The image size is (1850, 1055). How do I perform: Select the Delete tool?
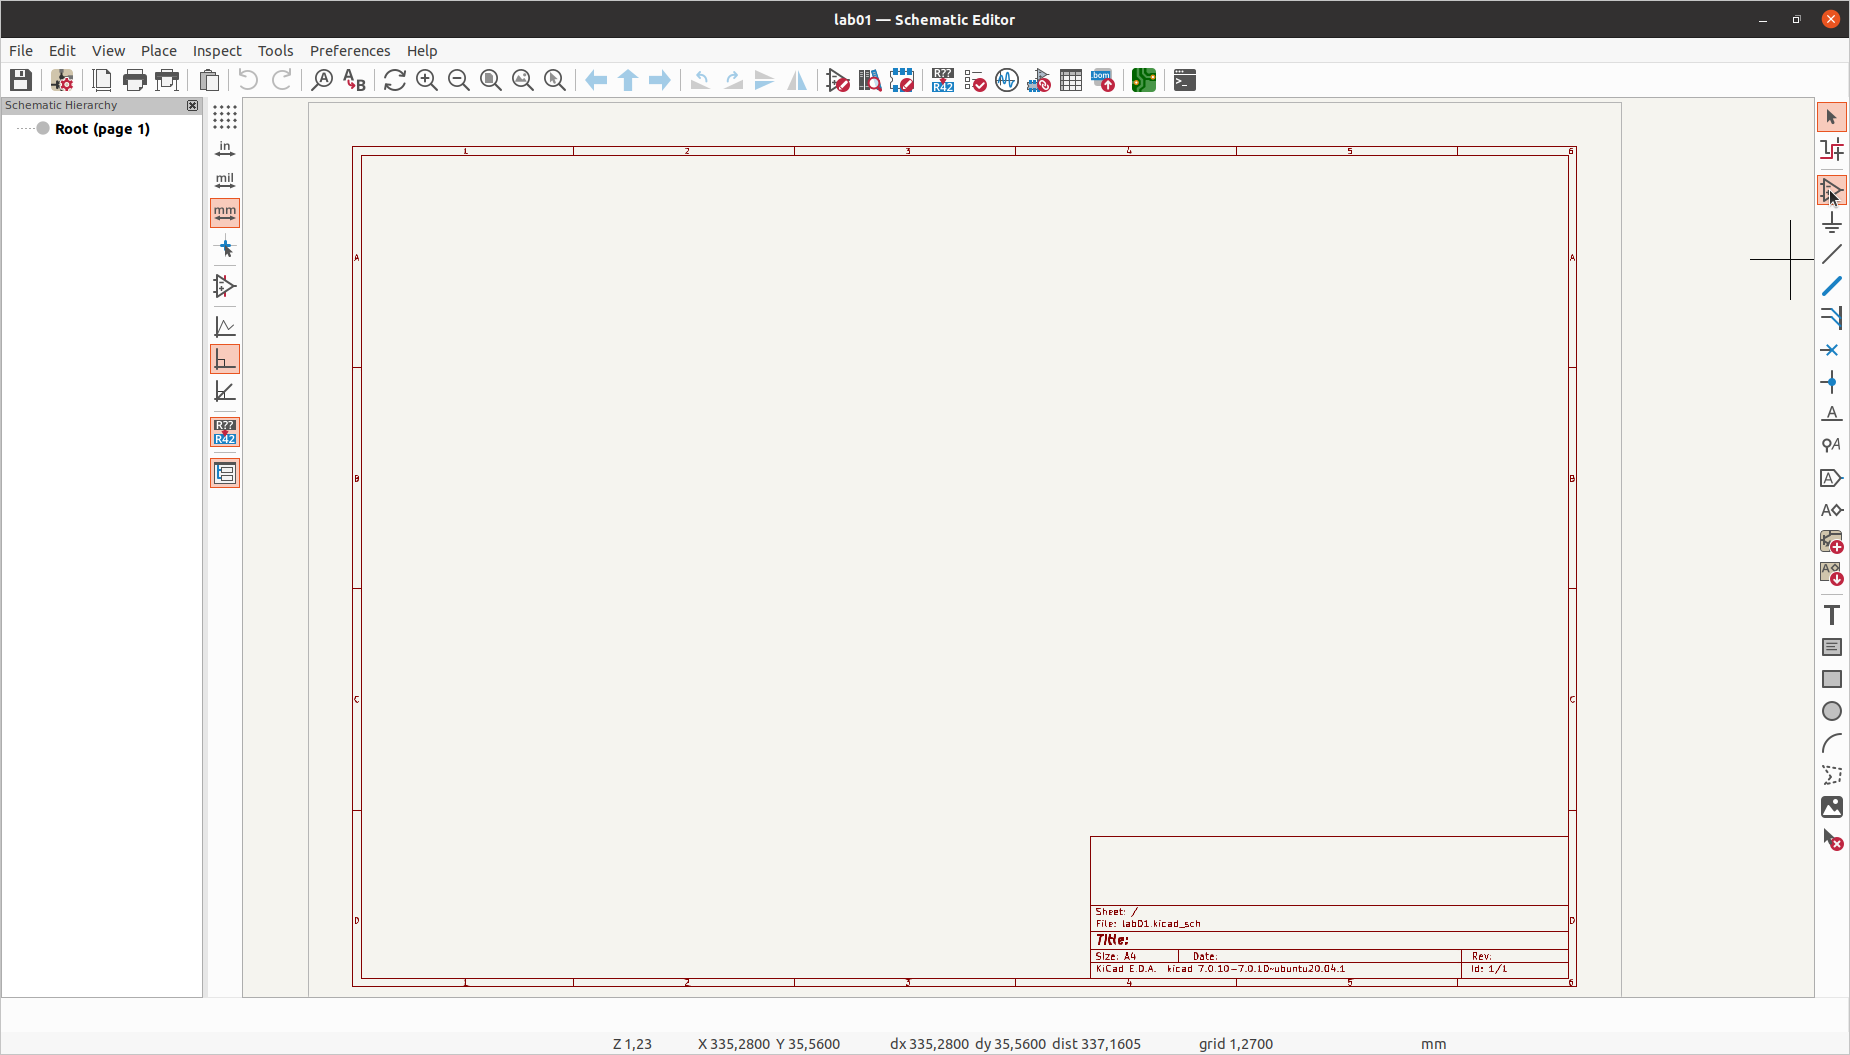point(1833,841)
